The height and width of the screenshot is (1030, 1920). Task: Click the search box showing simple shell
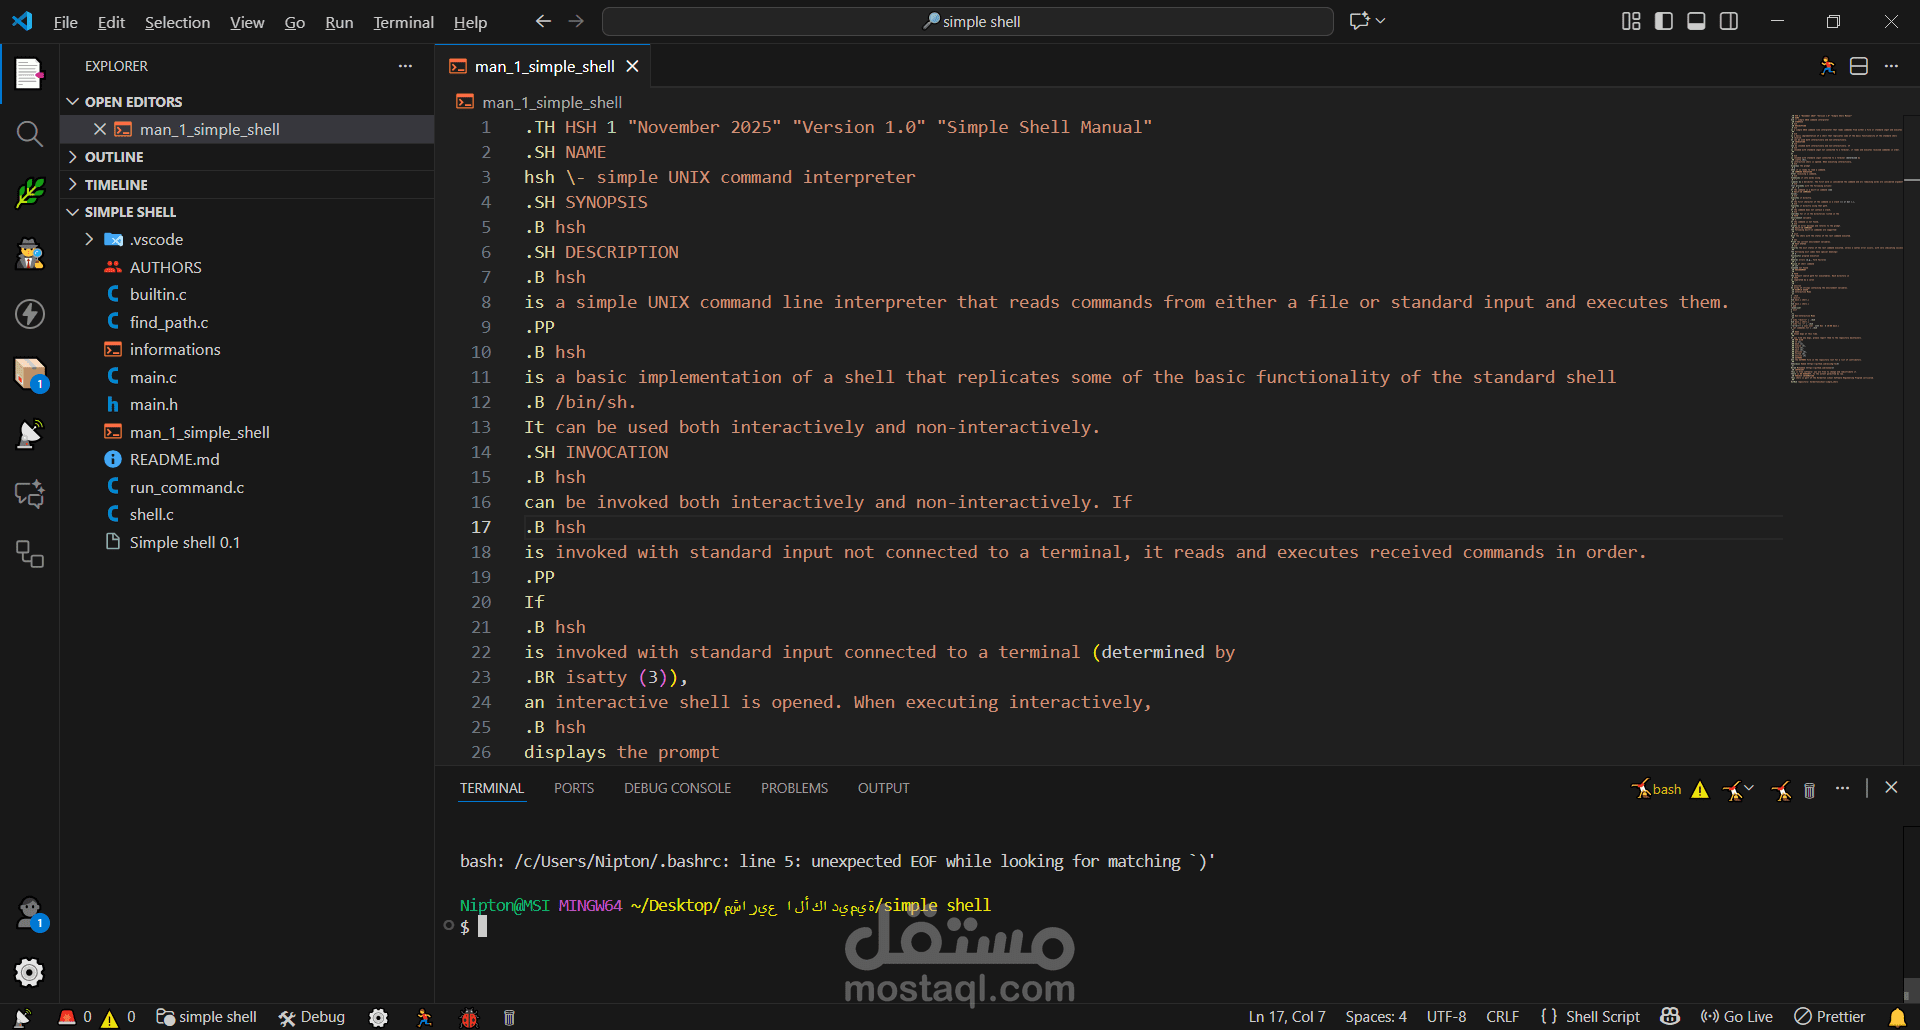point(967,21)
